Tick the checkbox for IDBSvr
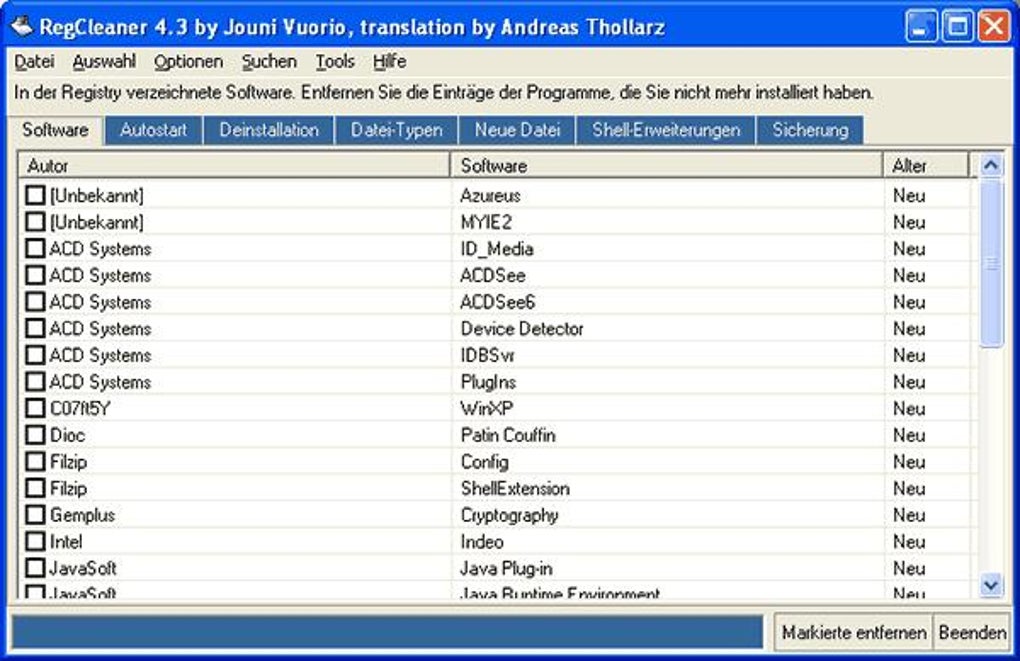Image resolution: width=1020 pixels, height=661 pixels. [35, 355]
